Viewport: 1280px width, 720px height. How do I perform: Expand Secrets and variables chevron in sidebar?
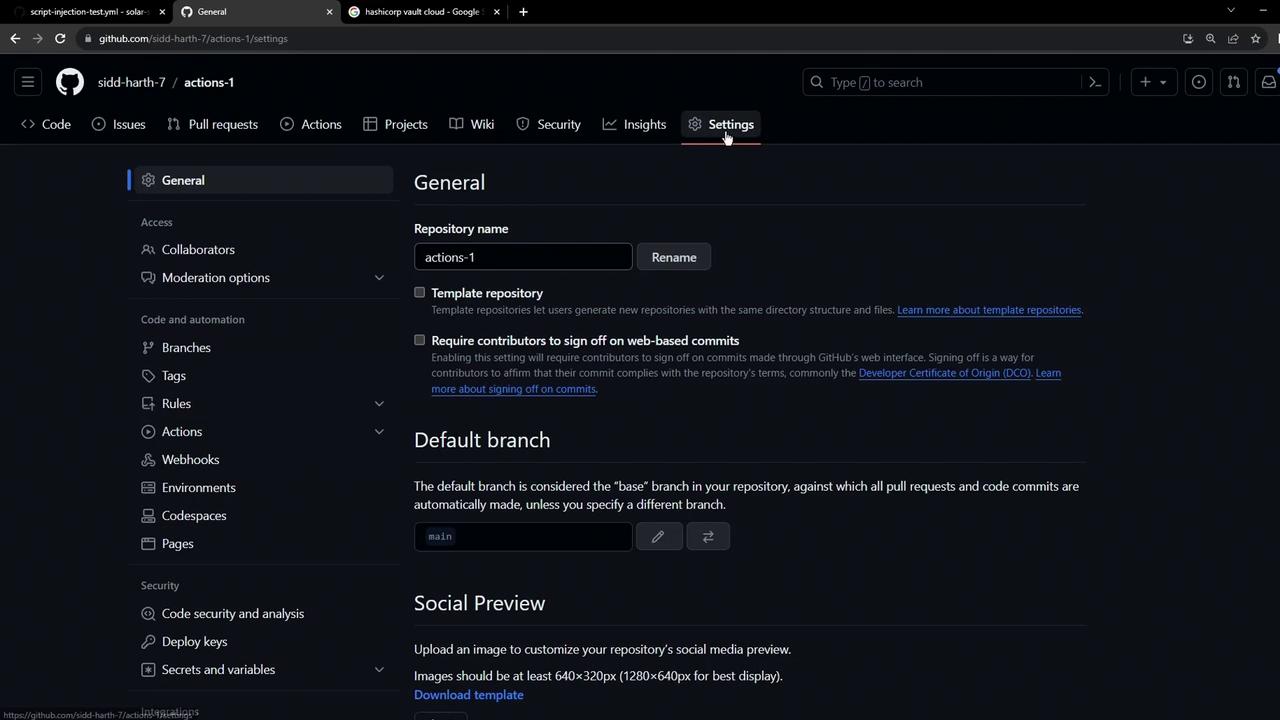[x=379, y=669]
